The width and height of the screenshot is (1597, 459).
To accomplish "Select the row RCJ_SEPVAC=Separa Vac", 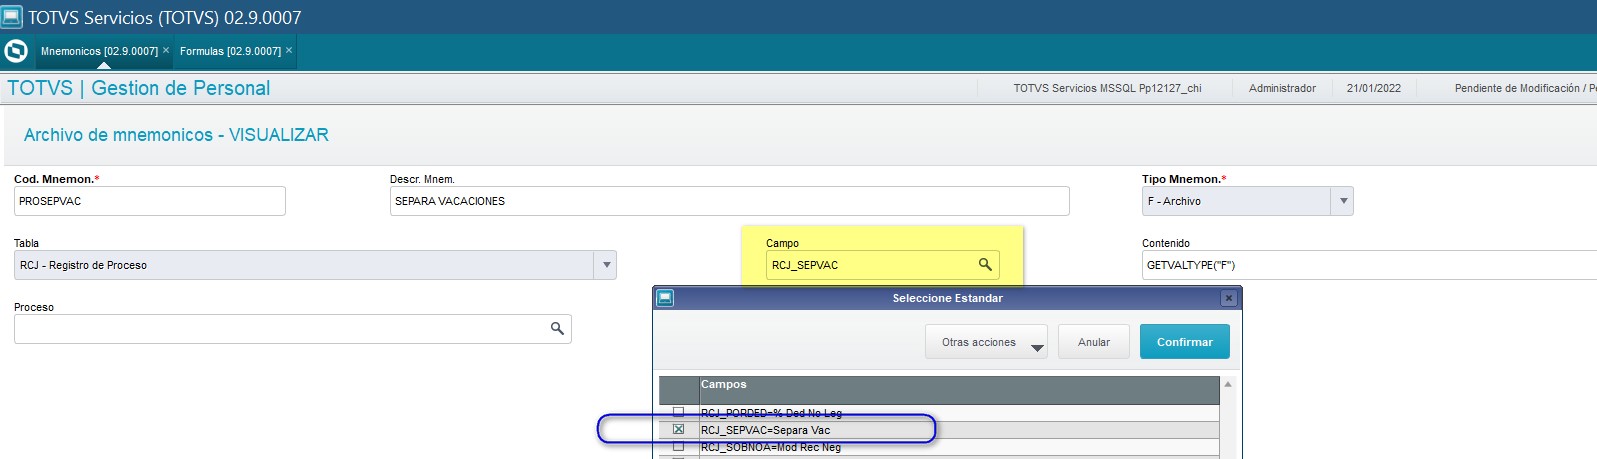I will coord(939,430).
